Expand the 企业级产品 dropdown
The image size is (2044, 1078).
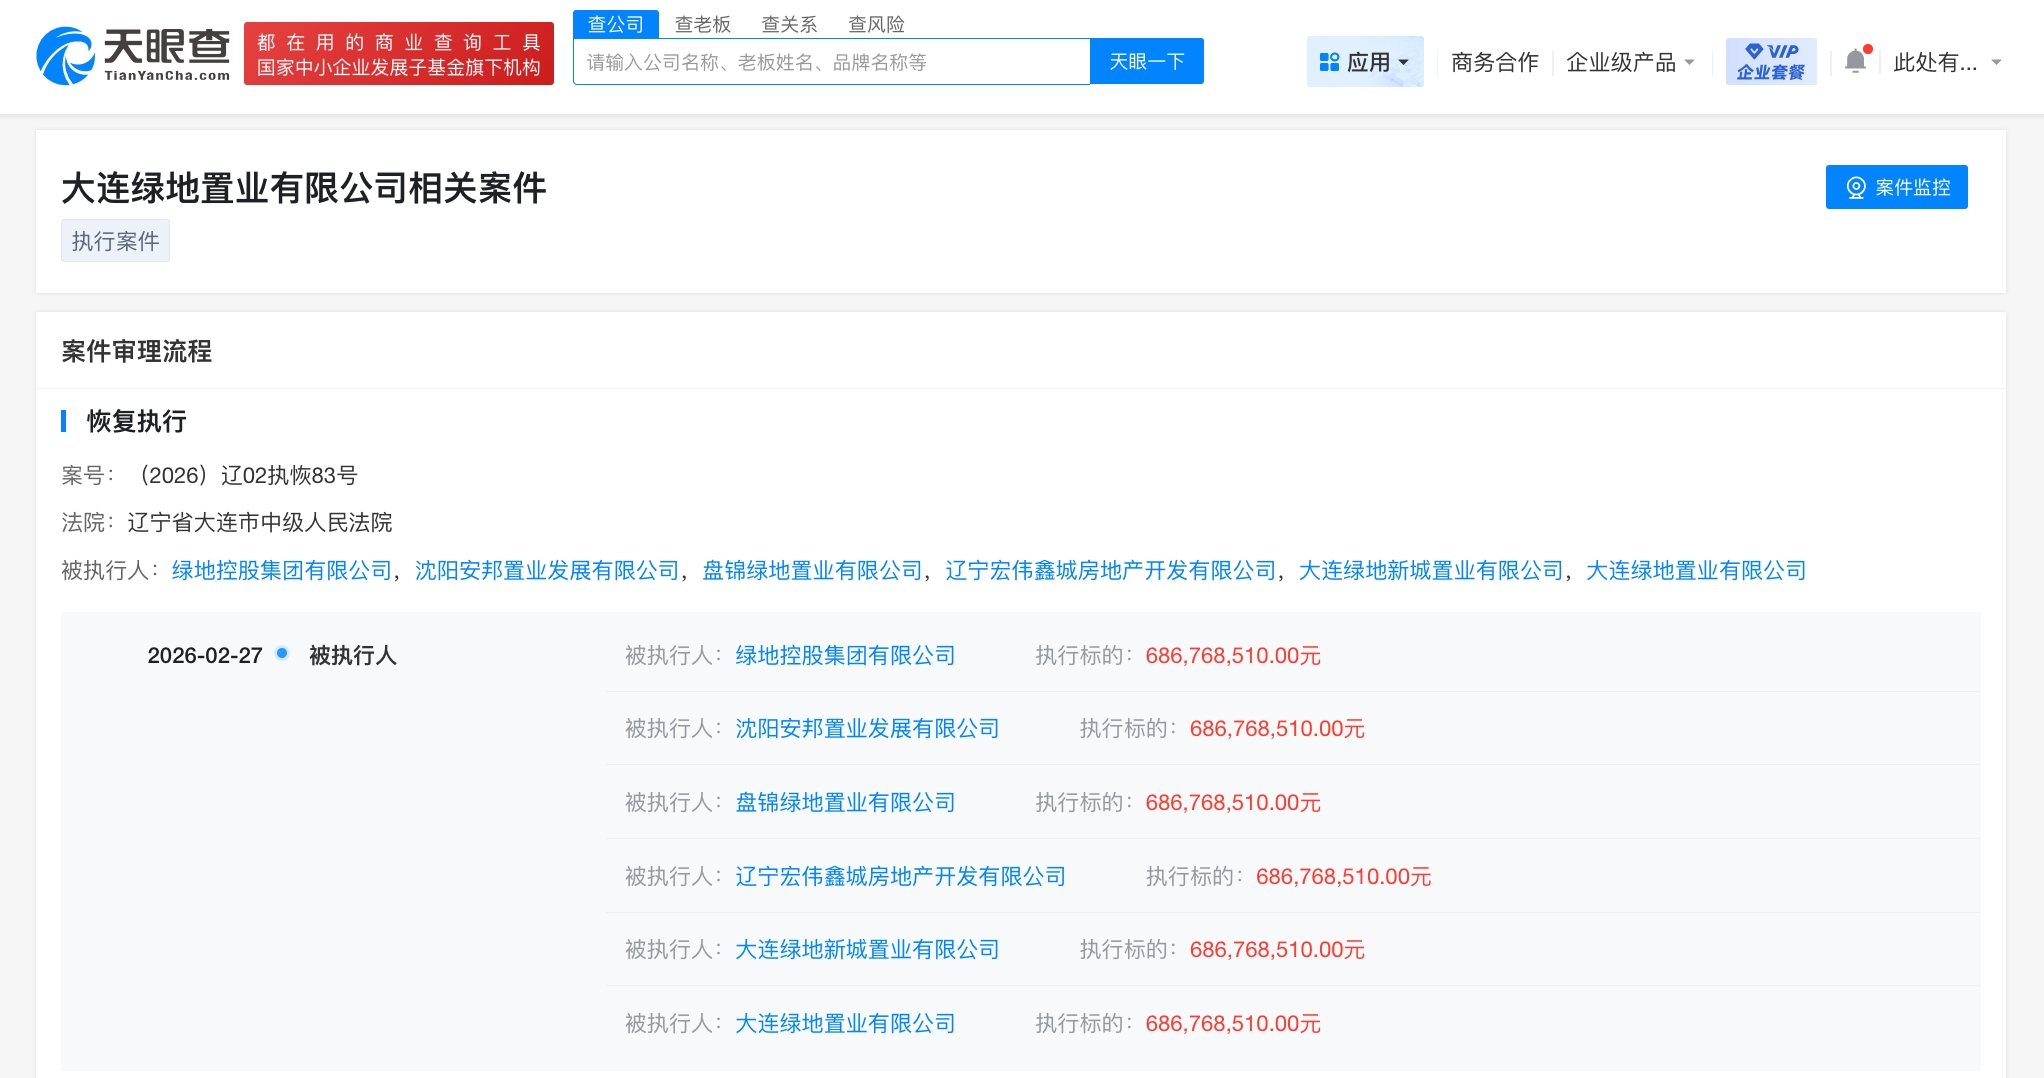coord(1629,62)
